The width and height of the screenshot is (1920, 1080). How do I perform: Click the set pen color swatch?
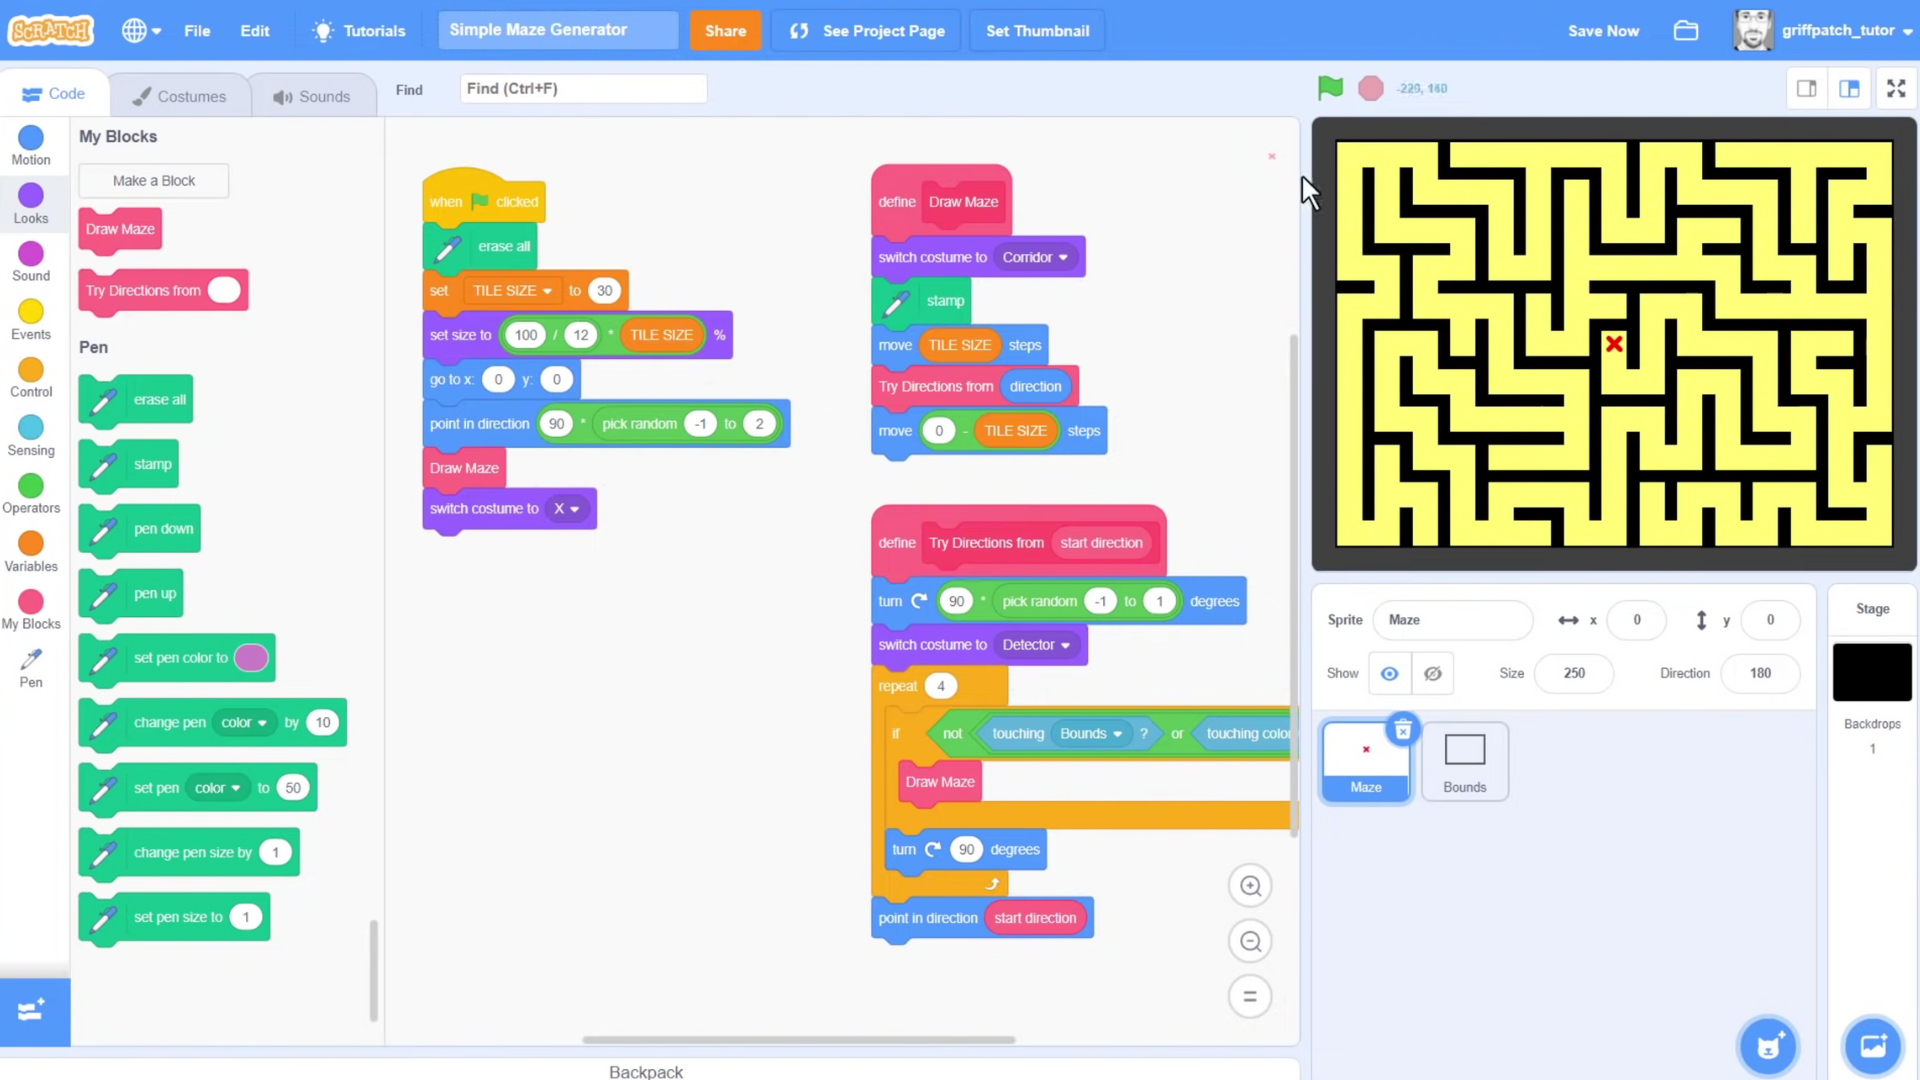click(251, 657)
